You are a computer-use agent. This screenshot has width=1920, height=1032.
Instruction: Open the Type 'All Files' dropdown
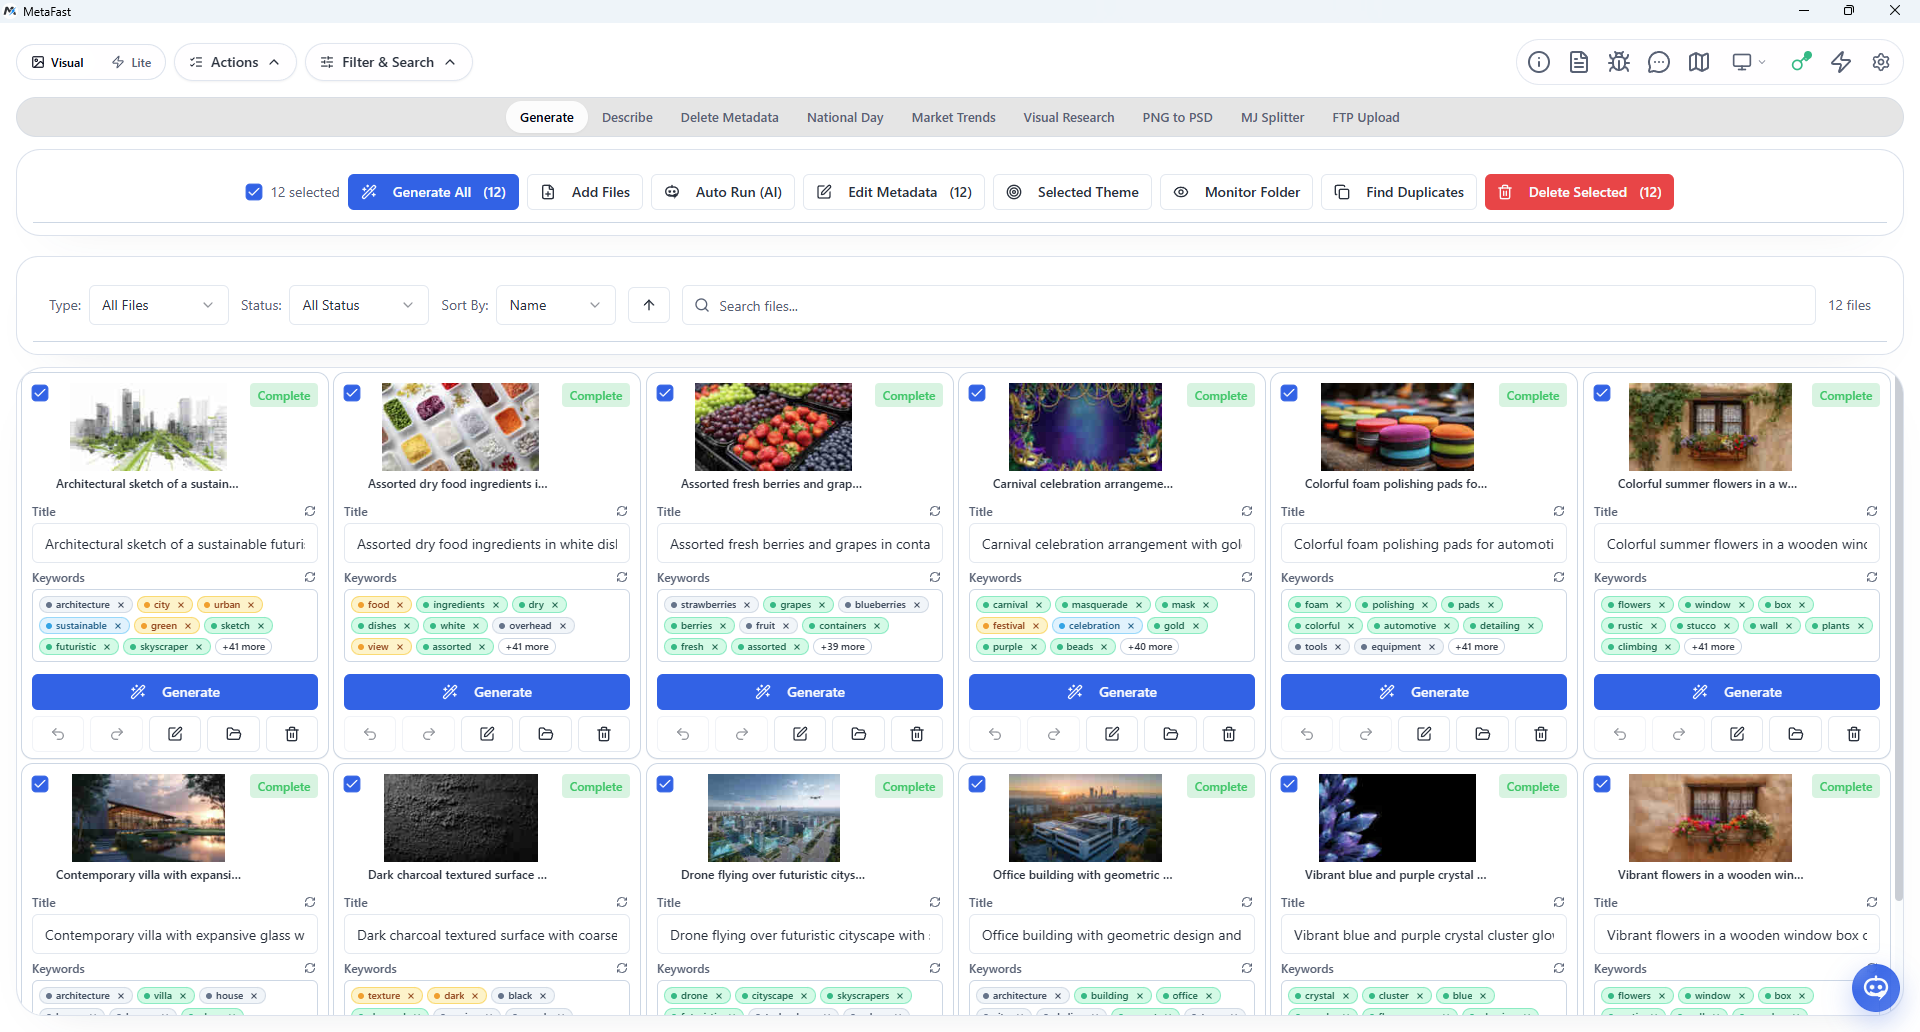pos(158,305)
